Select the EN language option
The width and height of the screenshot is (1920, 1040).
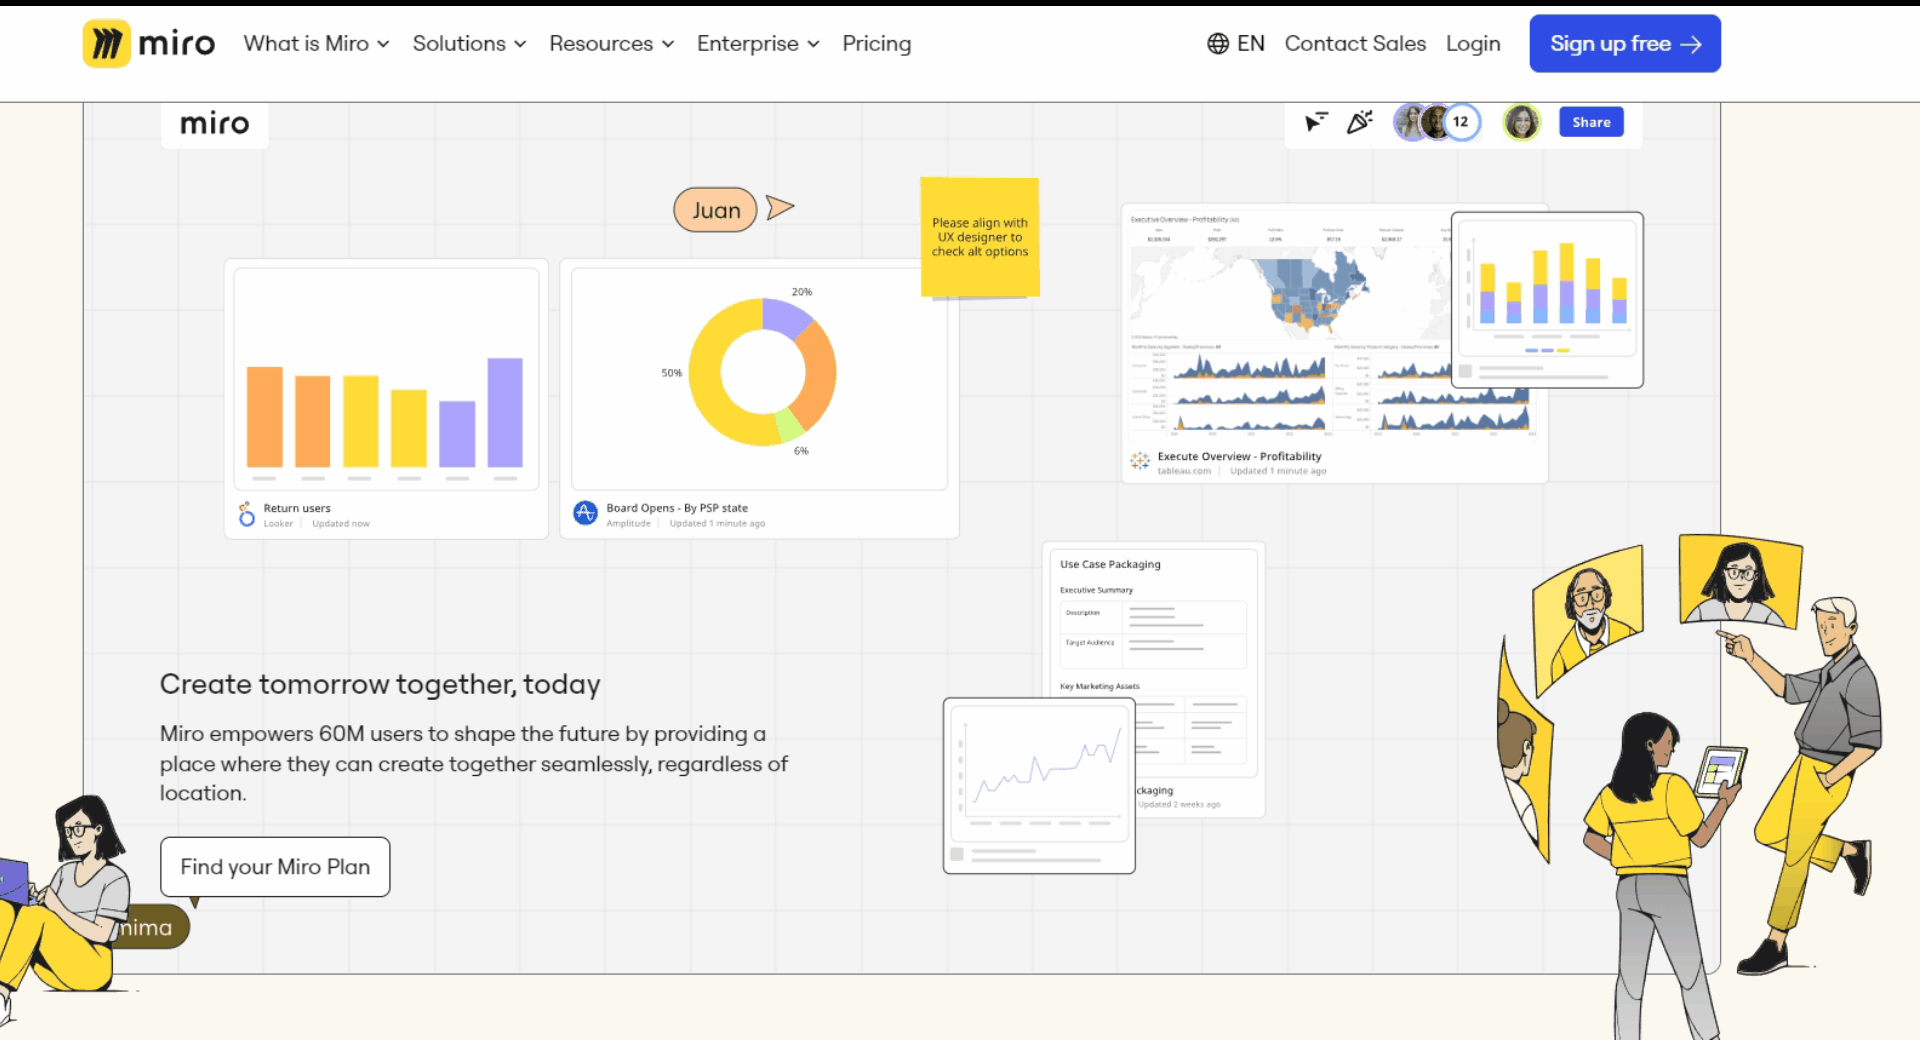click(x=1250, y=44)
